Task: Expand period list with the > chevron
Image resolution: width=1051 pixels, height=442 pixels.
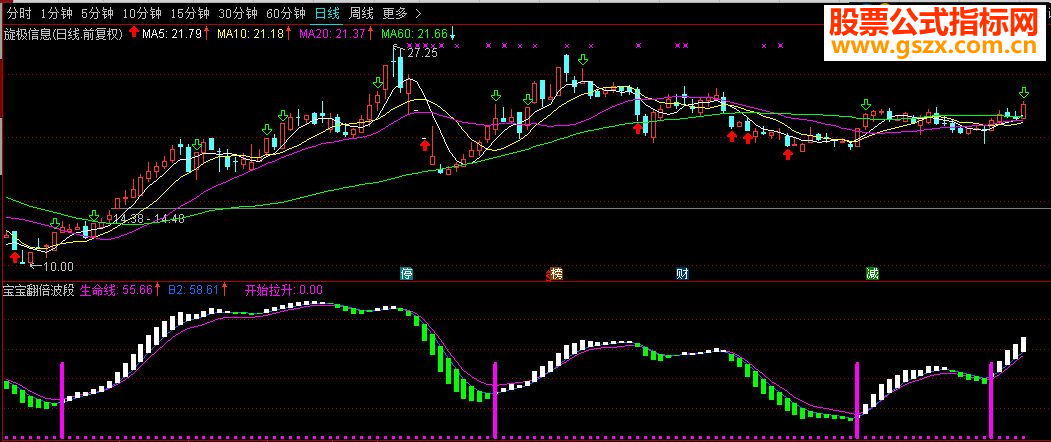Action: [418, 13]
